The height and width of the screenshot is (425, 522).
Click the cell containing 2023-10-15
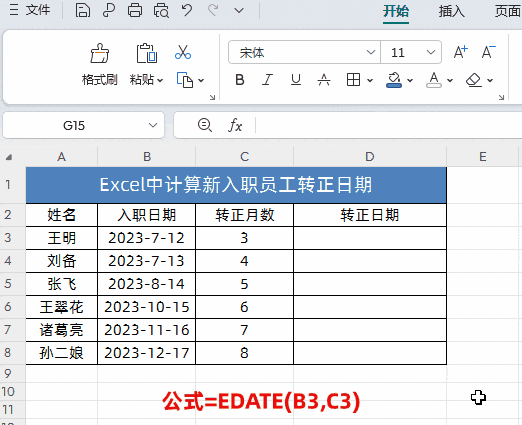[146, 307]
